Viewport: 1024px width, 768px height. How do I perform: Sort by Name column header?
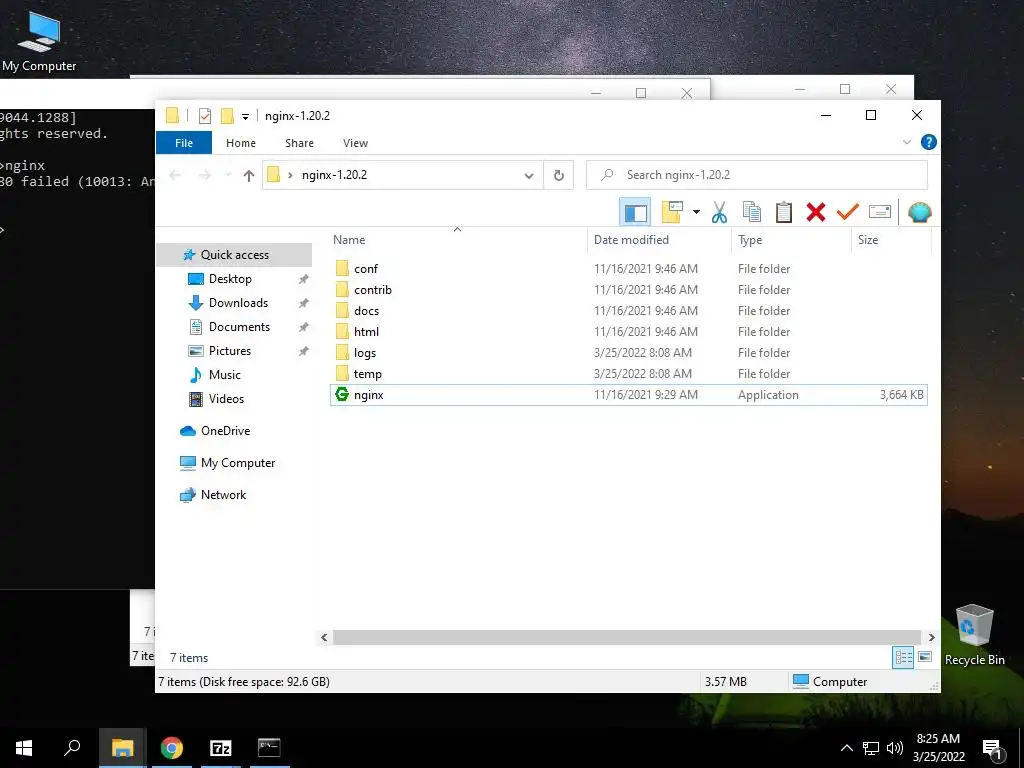click(x=458, y=240)
